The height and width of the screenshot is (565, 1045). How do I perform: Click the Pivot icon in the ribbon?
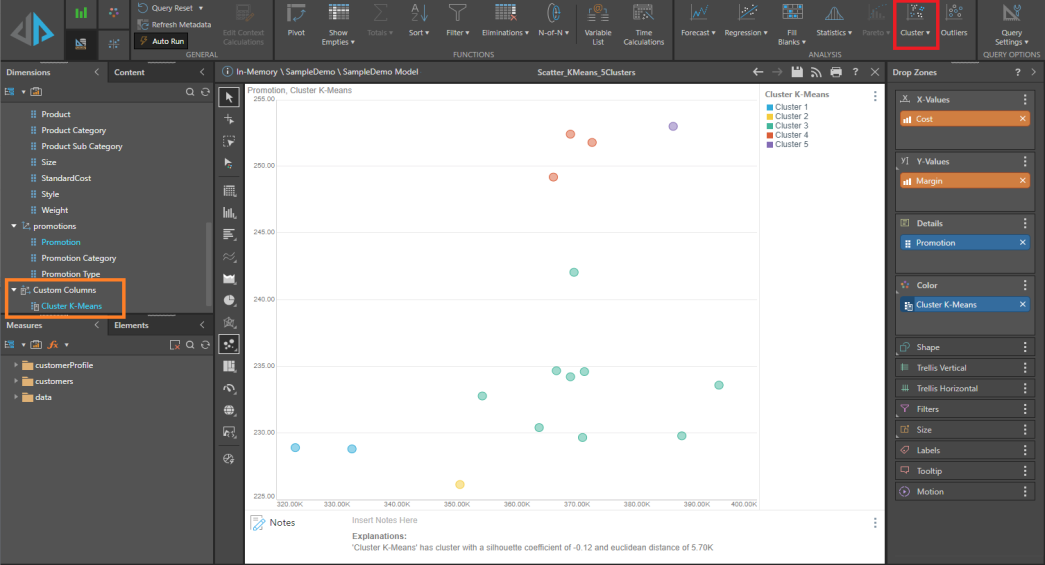(296, 20)
